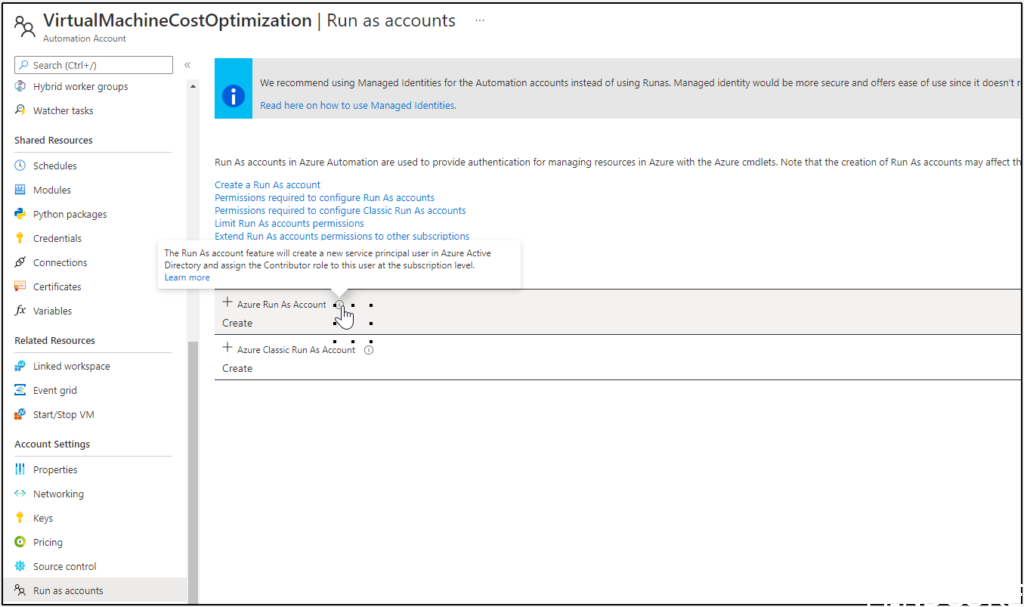Go to Source control under Account Settings

tap(65, 566)
